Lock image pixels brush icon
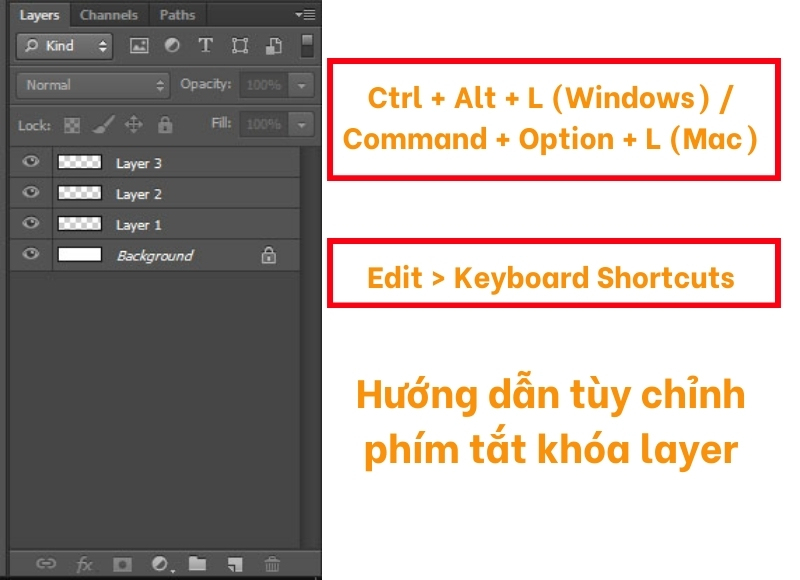 (x=103, y=124)
